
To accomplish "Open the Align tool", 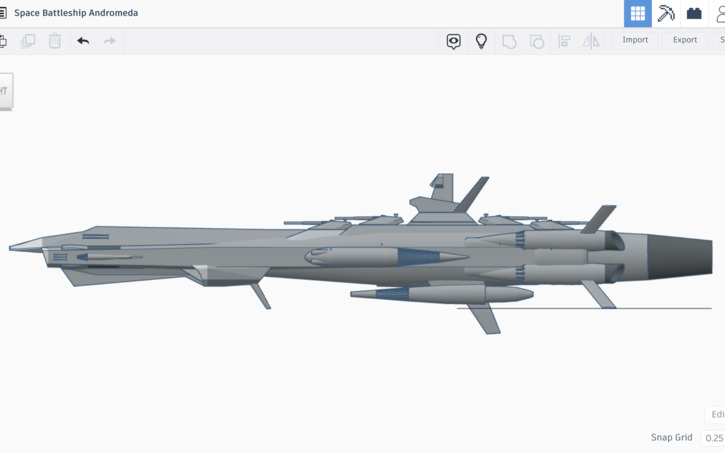I will 564,41.
